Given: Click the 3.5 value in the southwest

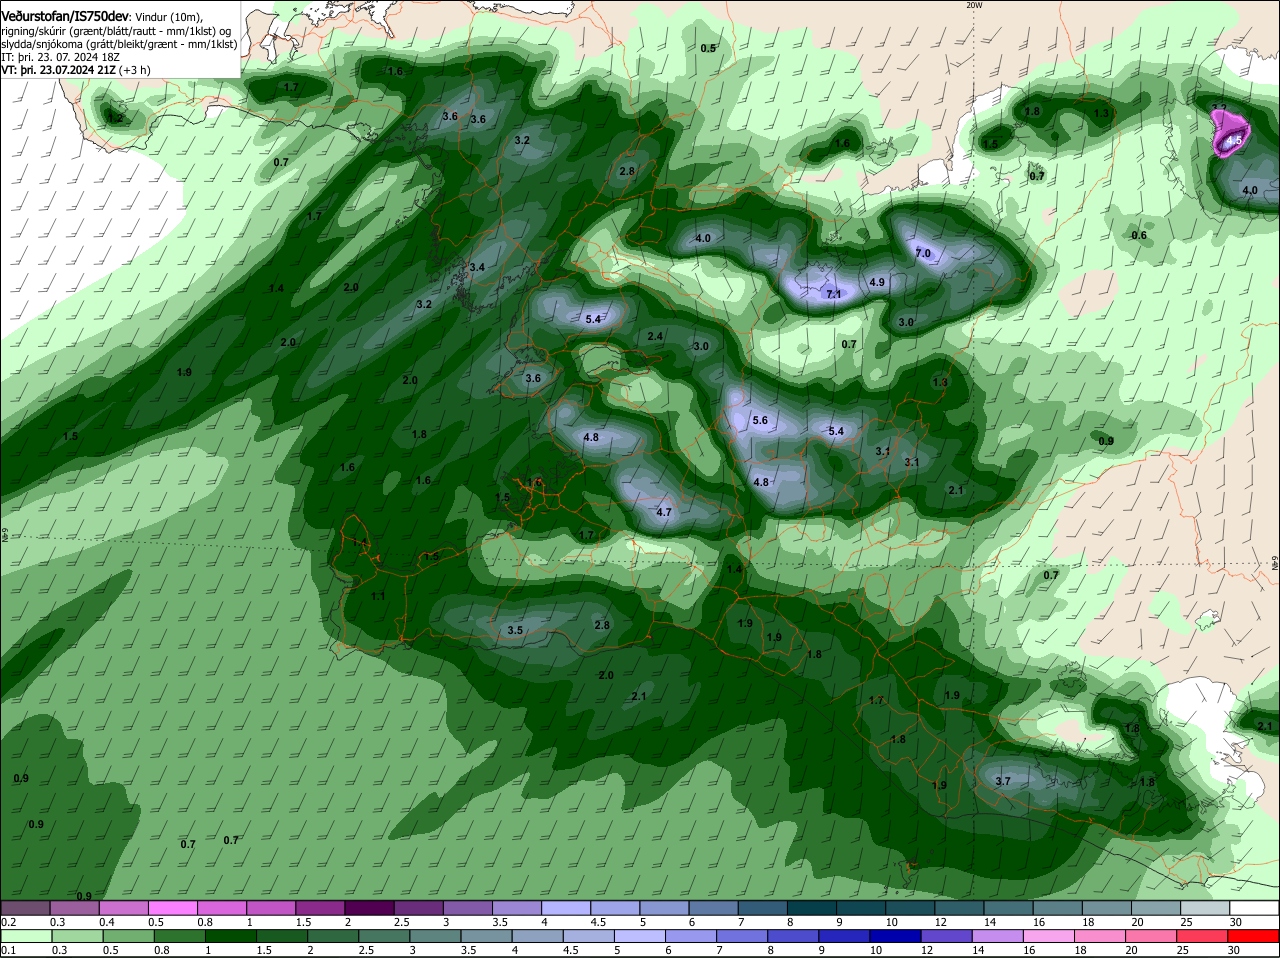Looking at the screenshot, I should coord(515,630).
